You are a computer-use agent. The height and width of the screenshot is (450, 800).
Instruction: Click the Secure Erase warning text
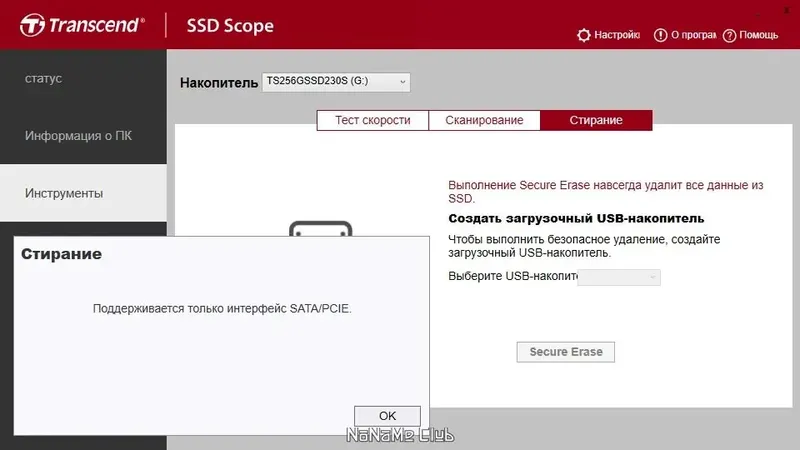point(606,192)
